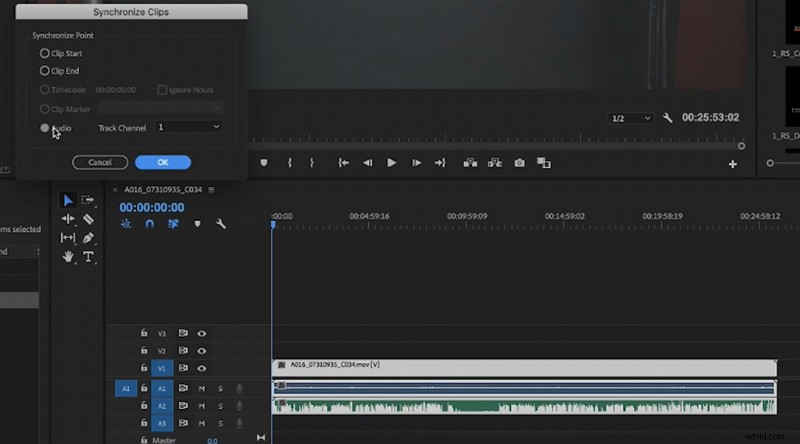Hide V1 track output eye
The image size is (800, 444).
click(x=202, y=368)
